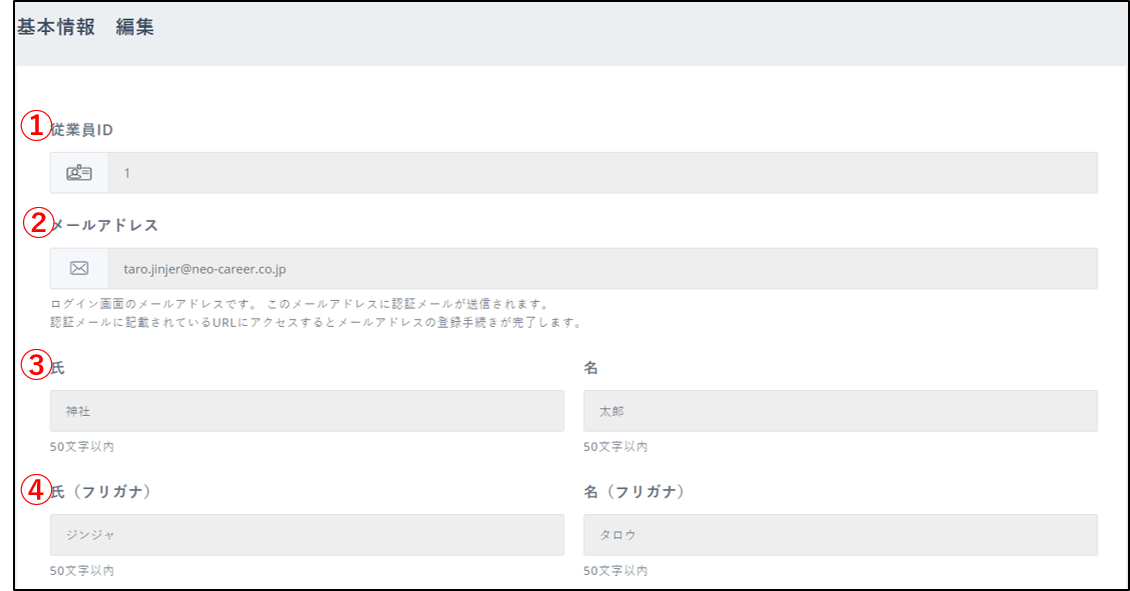This screenshot has height=591, width=1130.
Task: Click the red circled number 1 marker
Action: [x=36, y=126]
